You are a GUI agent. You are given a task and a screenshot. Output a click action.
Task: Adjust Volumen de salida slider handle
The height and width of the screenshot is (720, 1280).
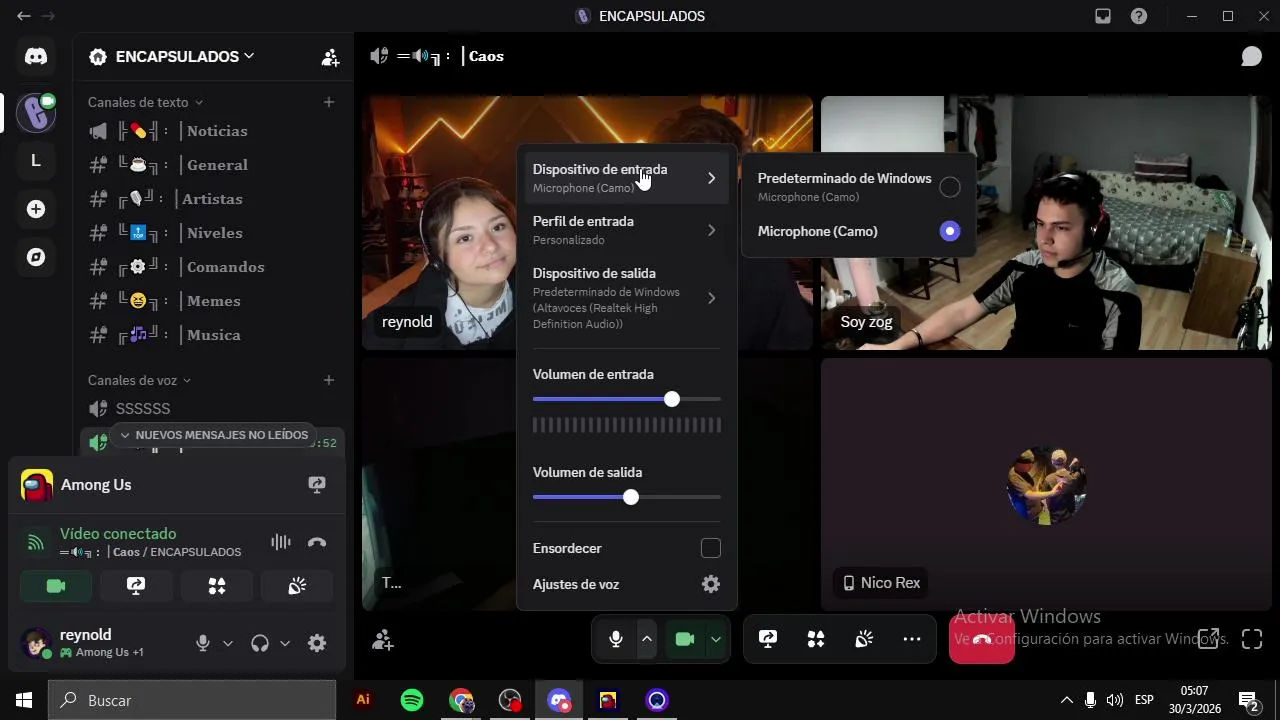(631, 497)
